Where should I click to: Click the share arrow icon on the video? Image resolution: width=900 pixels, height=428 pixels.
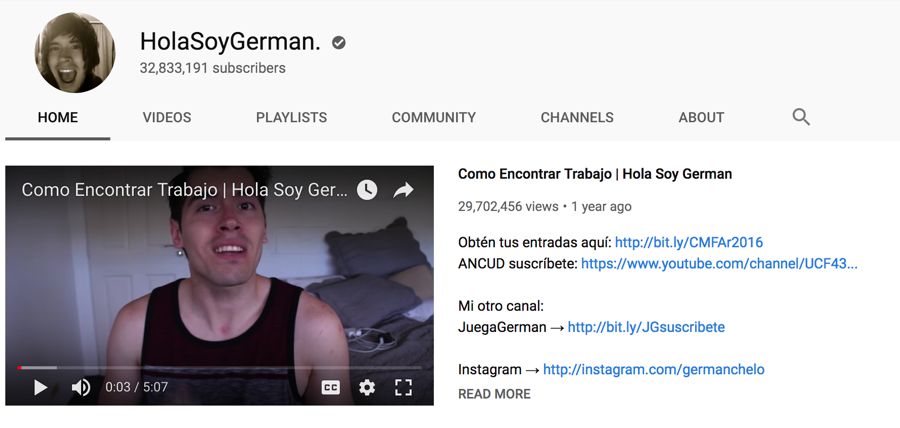[404, 190]
